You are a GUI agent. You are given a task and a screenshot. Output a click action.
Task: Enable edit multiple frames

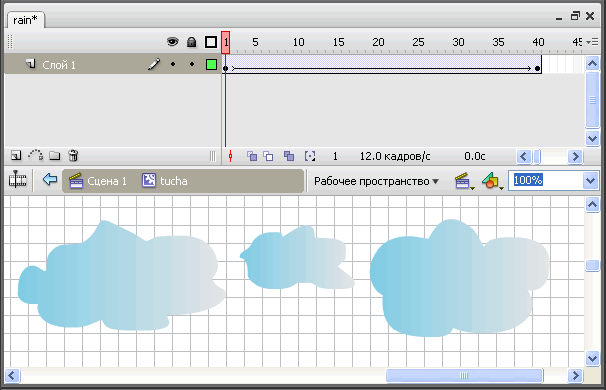[289, 156]
